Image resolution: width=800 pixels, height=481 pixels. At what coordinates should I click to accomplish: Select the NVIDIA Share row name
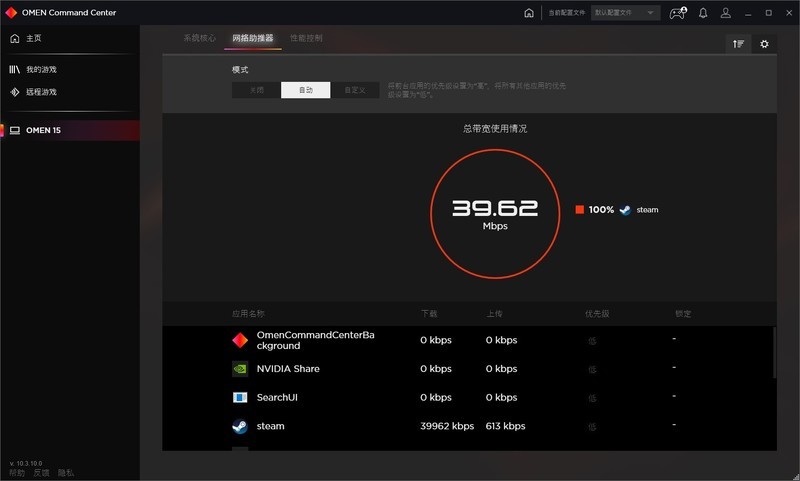point(288,369)
